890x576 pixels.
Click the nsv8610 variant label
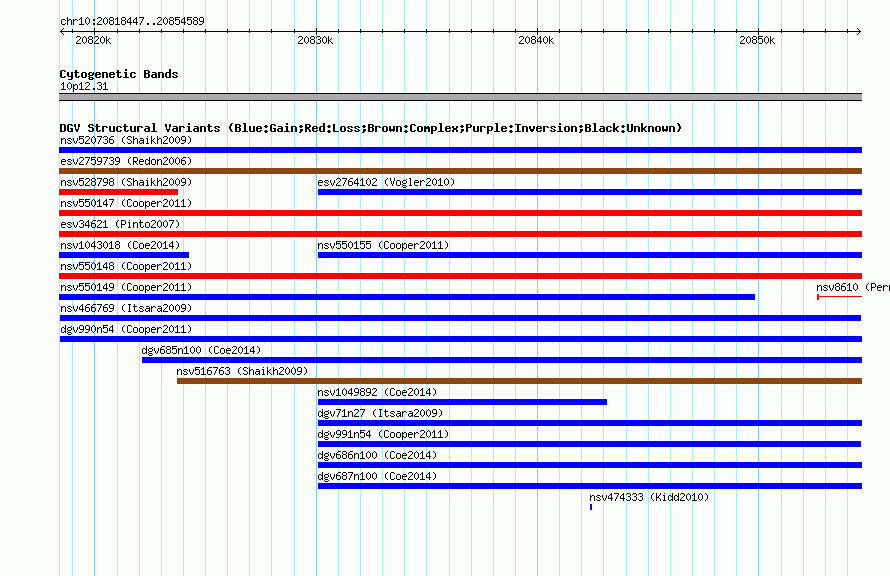(x=853, y=287)
